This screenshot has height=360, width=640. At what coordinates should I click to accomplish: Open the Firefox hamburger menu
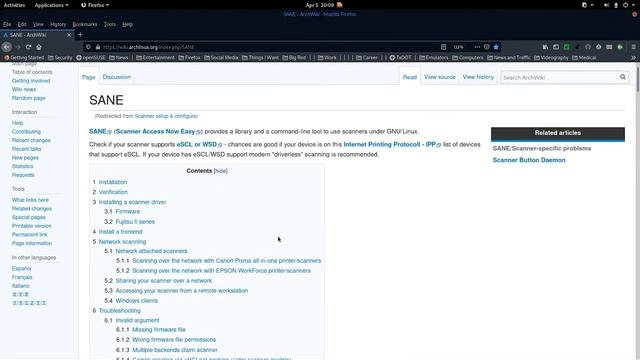coord(633,47)
